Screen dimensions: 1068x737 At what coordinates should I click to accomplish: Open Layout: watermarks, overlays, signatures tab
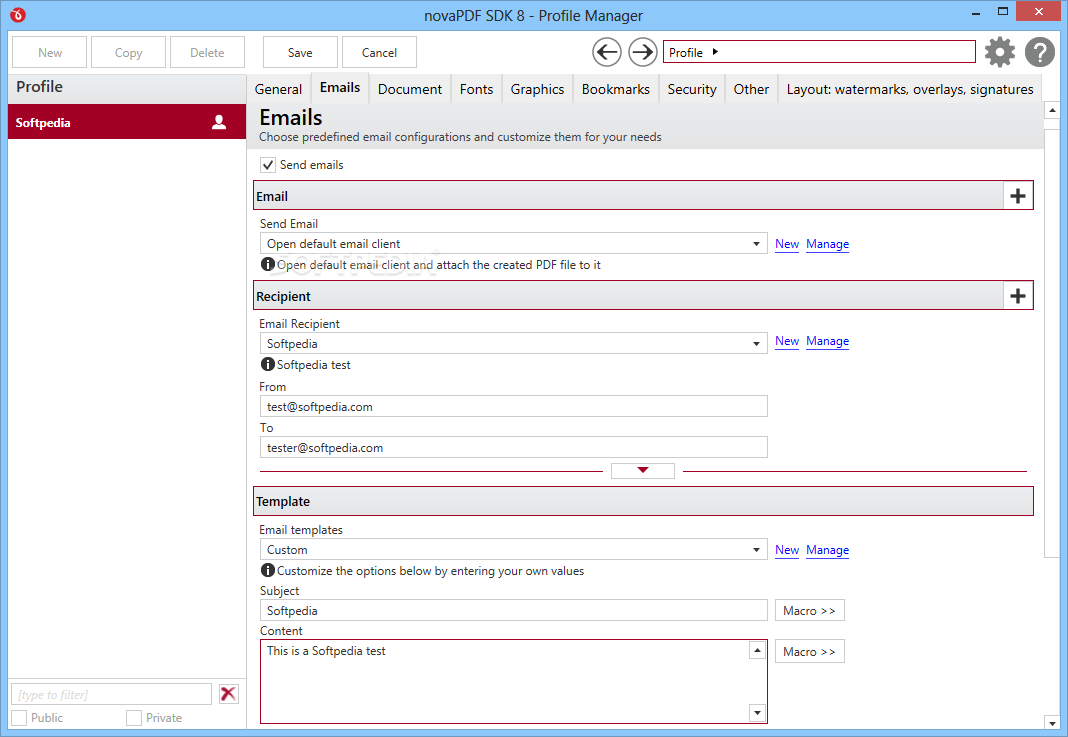click(x=910, y=89)
